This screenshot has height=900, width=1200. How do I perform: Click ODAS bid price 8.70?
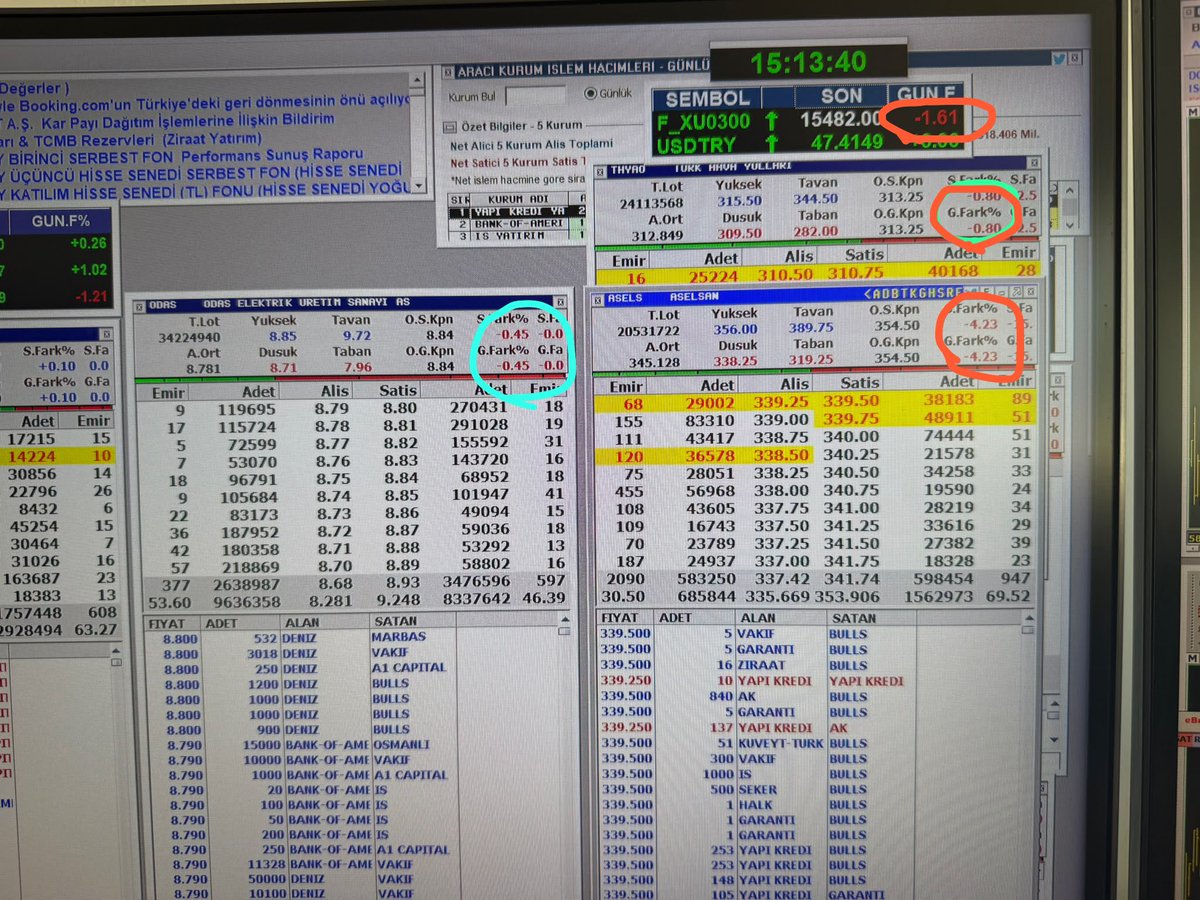[333, 564]
